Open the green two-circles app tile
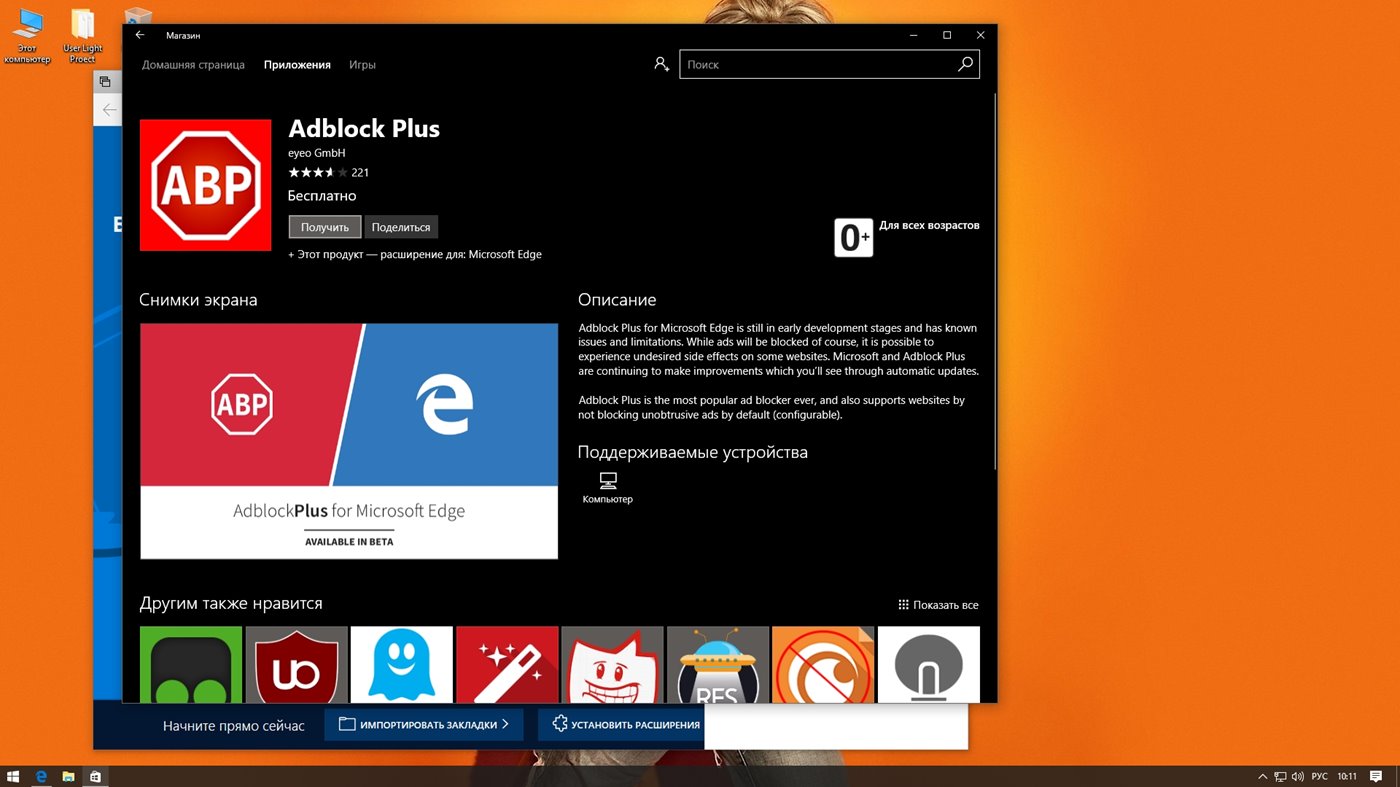Image resolution: width=1400 pixels, height=787 pixels. pos(191,665)
